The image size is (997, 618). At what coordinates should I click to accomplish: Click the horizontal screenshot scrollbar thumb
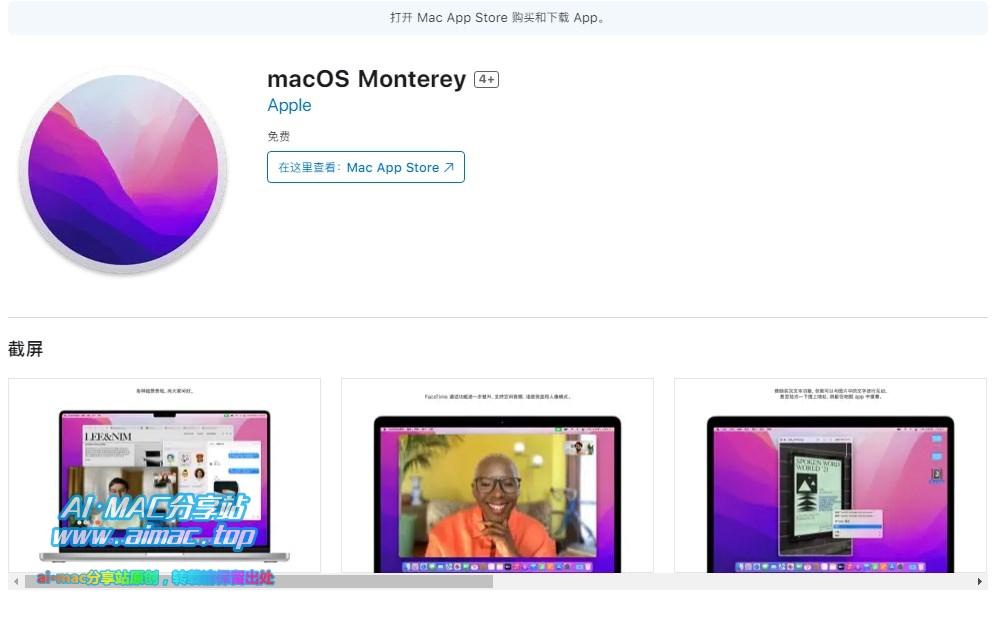(259, 581)
